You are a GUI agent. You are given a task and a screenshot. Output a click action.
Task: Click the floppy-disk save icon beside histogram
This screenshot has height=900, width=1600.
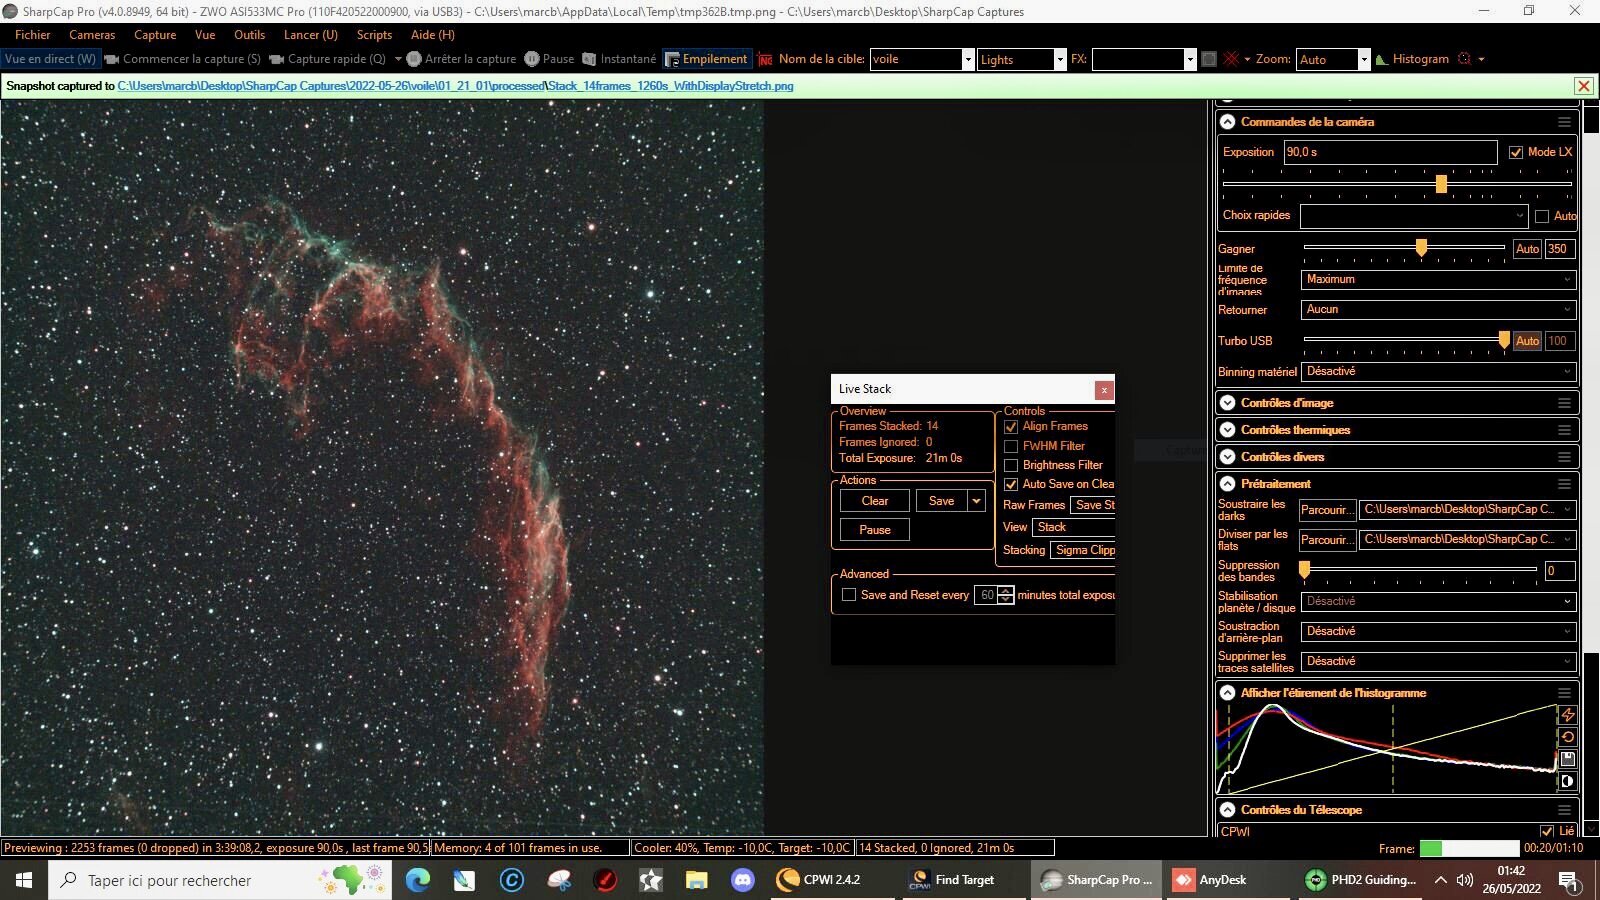1567,759
